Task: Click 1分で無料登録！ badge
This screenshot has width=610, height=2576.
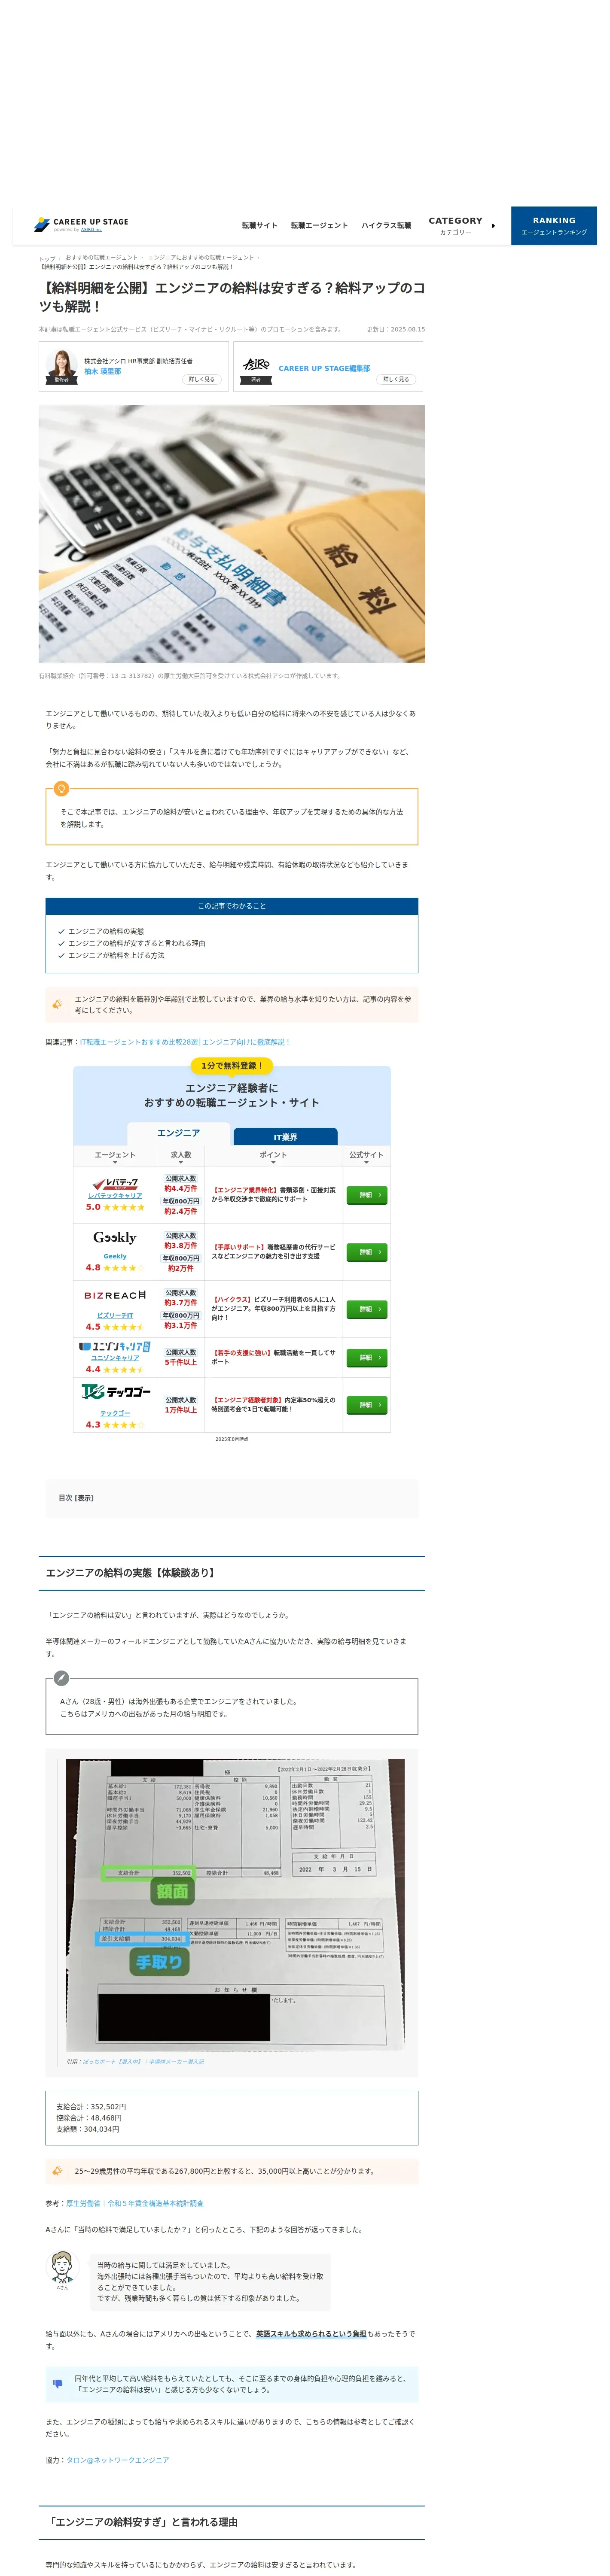Action: pyautogui.click(x=232, y=1066)
